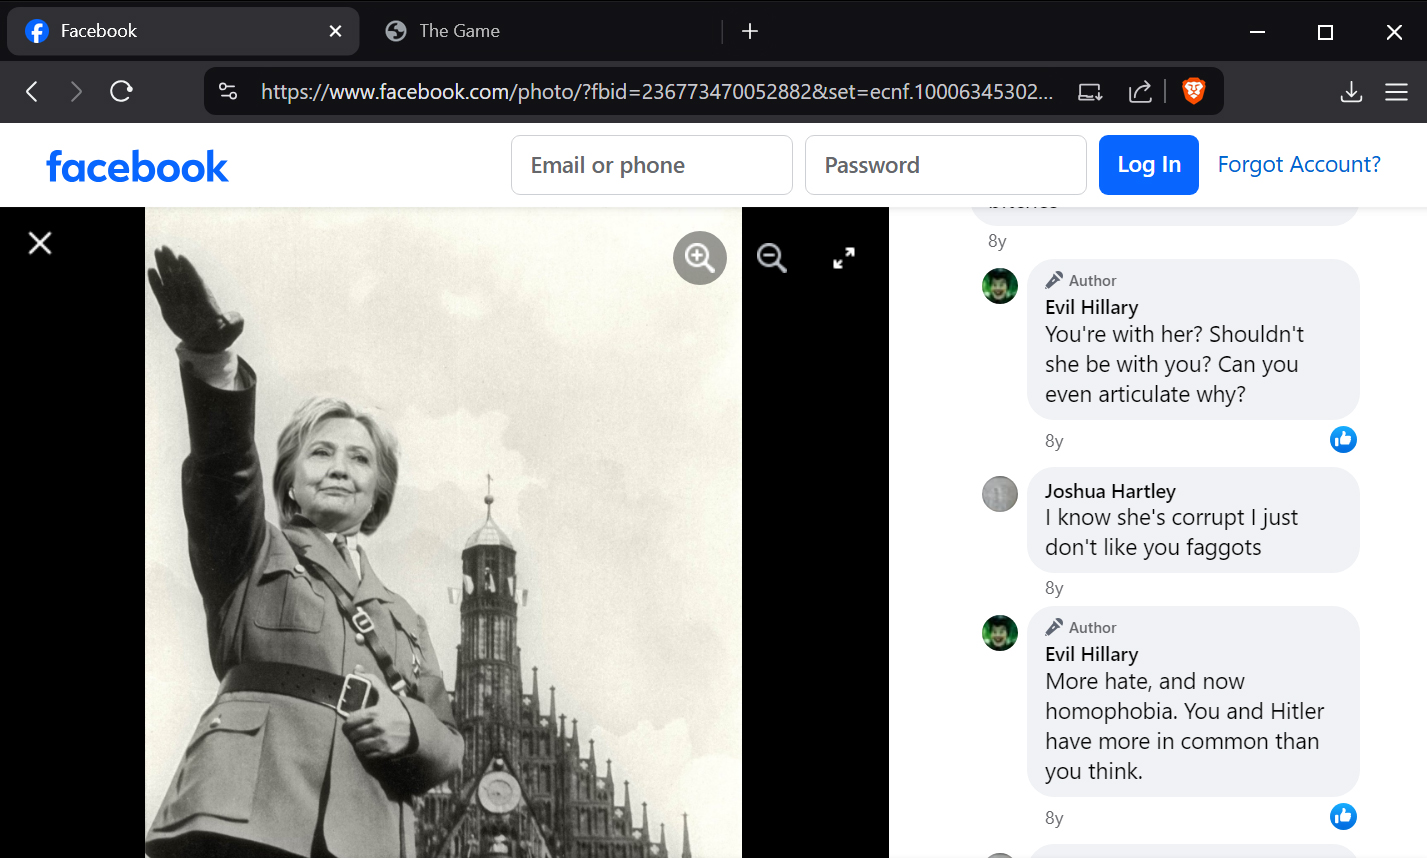The image size is (1427, 858).
Task: Open the Forgot Account? link
Action: (1299, 164)
